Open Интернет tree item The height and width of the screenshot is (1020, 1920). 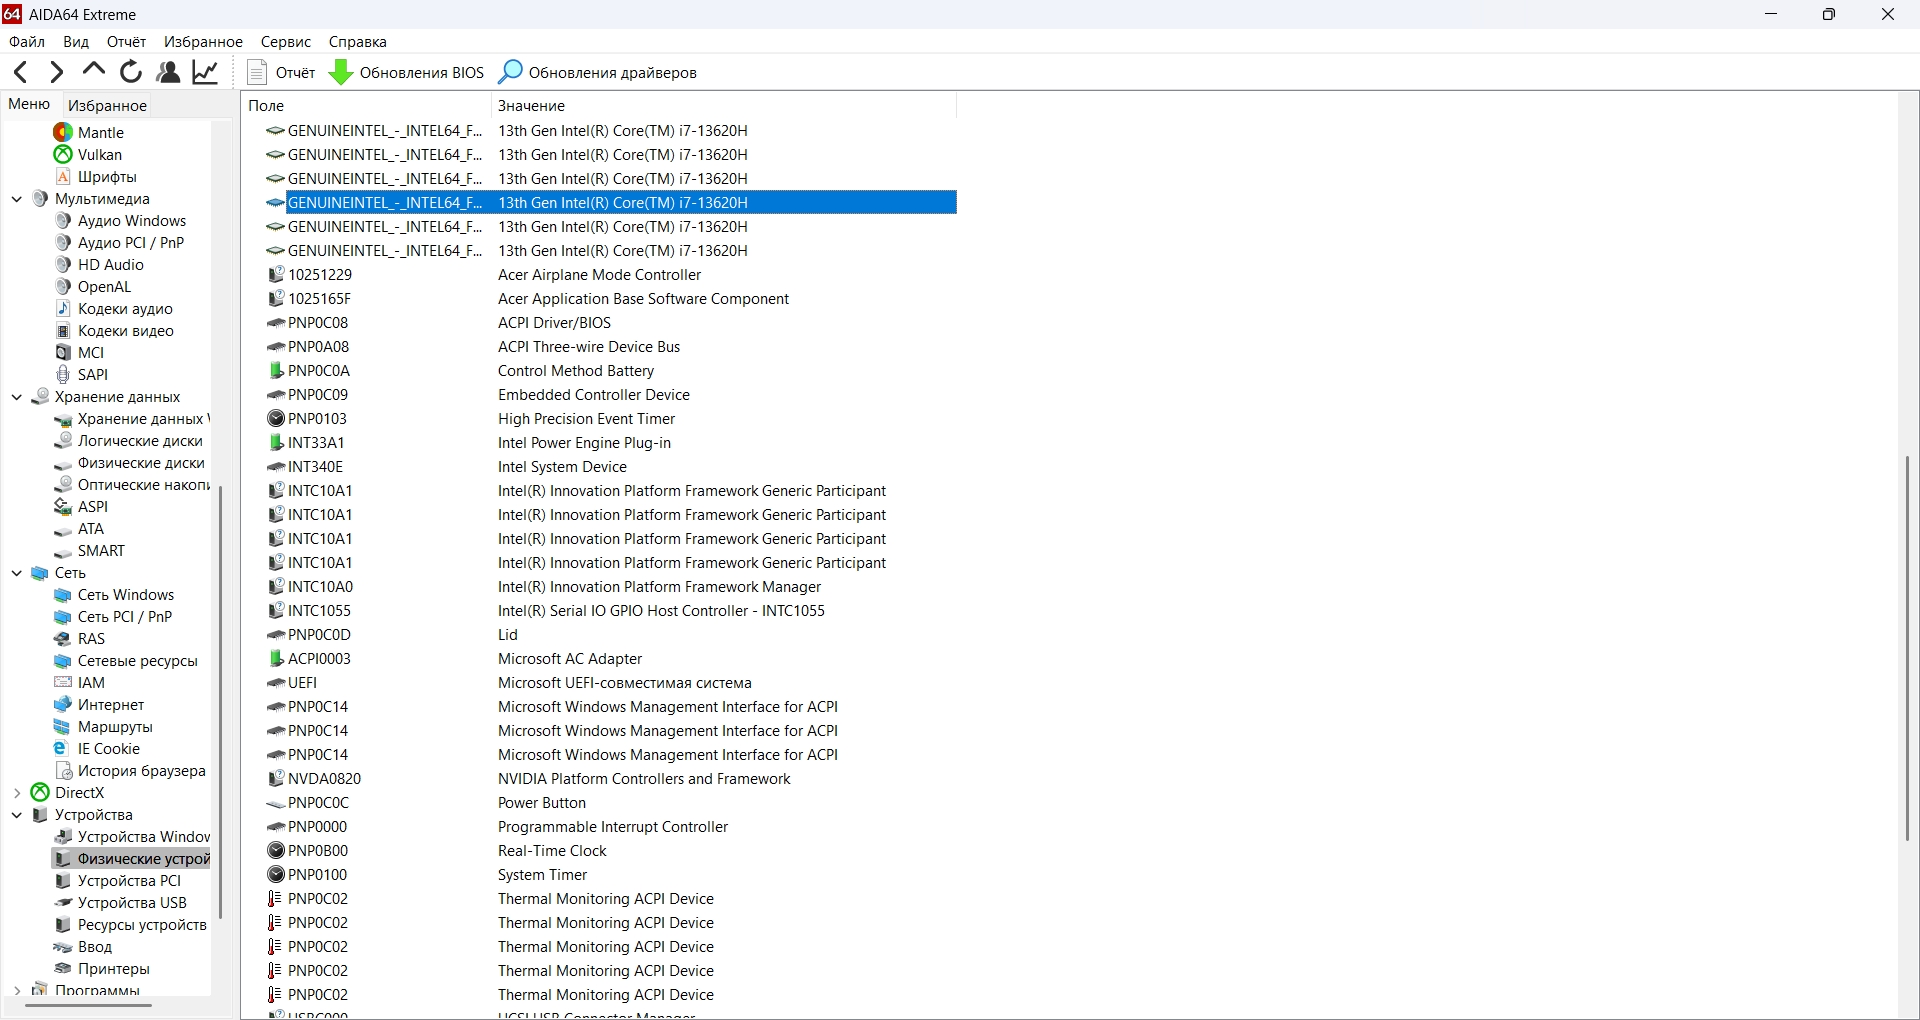coord(100,705)
